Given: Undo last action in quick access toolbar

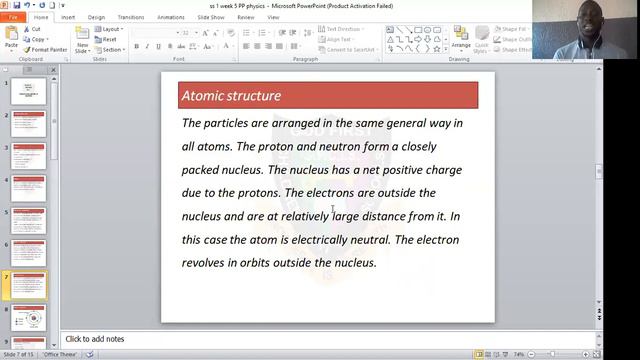Looking at the screenshot, I should [x=27, y=5].
